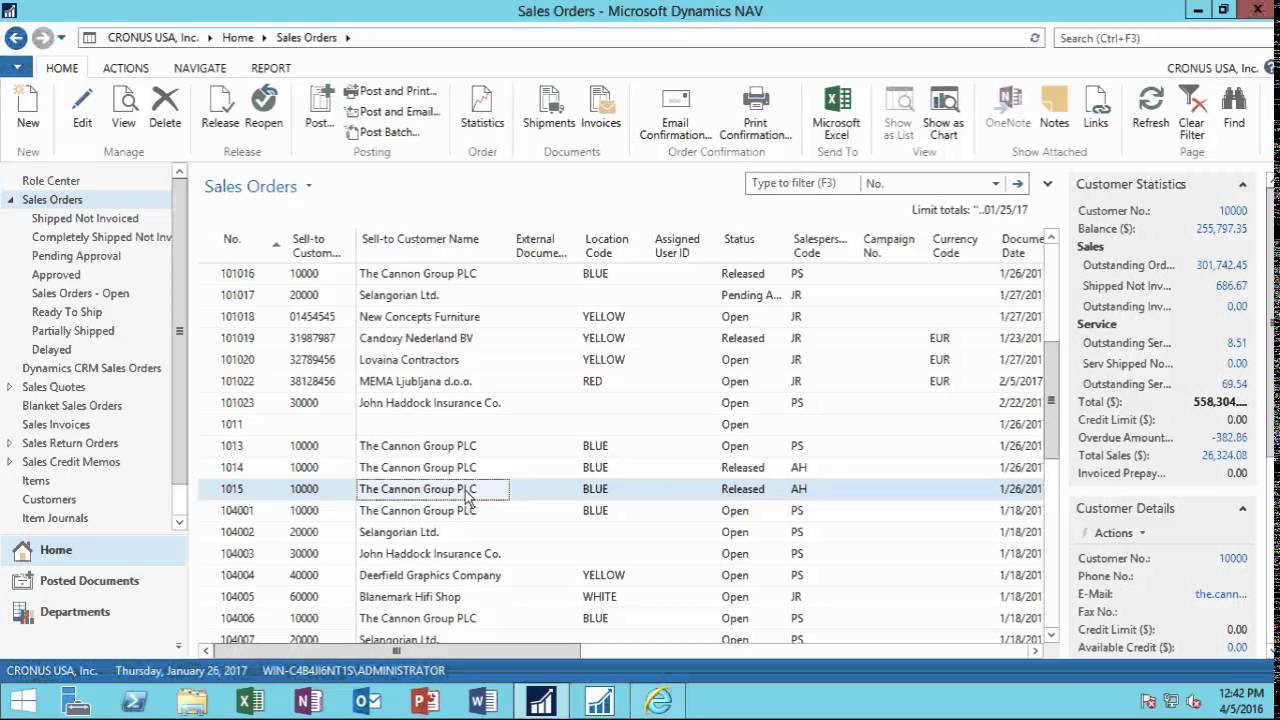Sort by the No. column header
The image size is (1280, 720).
pyautogui.click(x=232, y=239)
